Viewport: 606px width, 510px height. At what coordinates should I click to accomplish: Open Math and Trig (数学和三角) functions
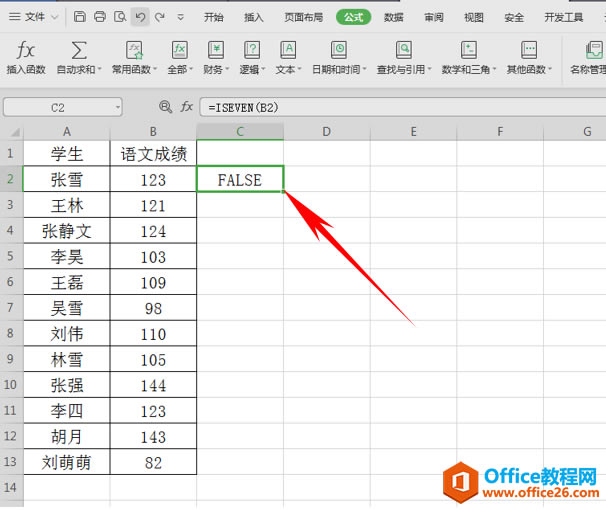tap(468, 58)
